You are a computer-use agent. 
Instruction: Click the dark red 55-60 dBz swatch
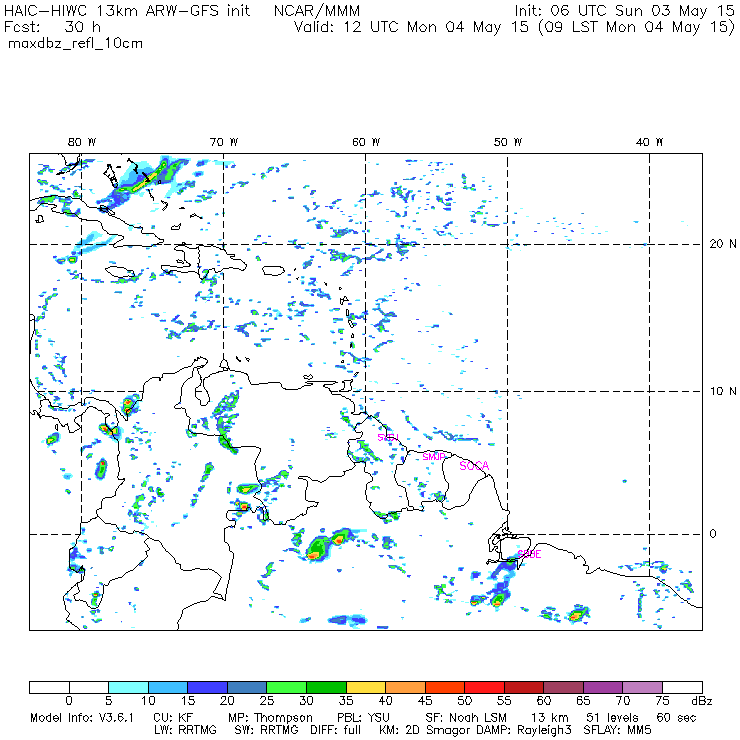coord(524,687)
